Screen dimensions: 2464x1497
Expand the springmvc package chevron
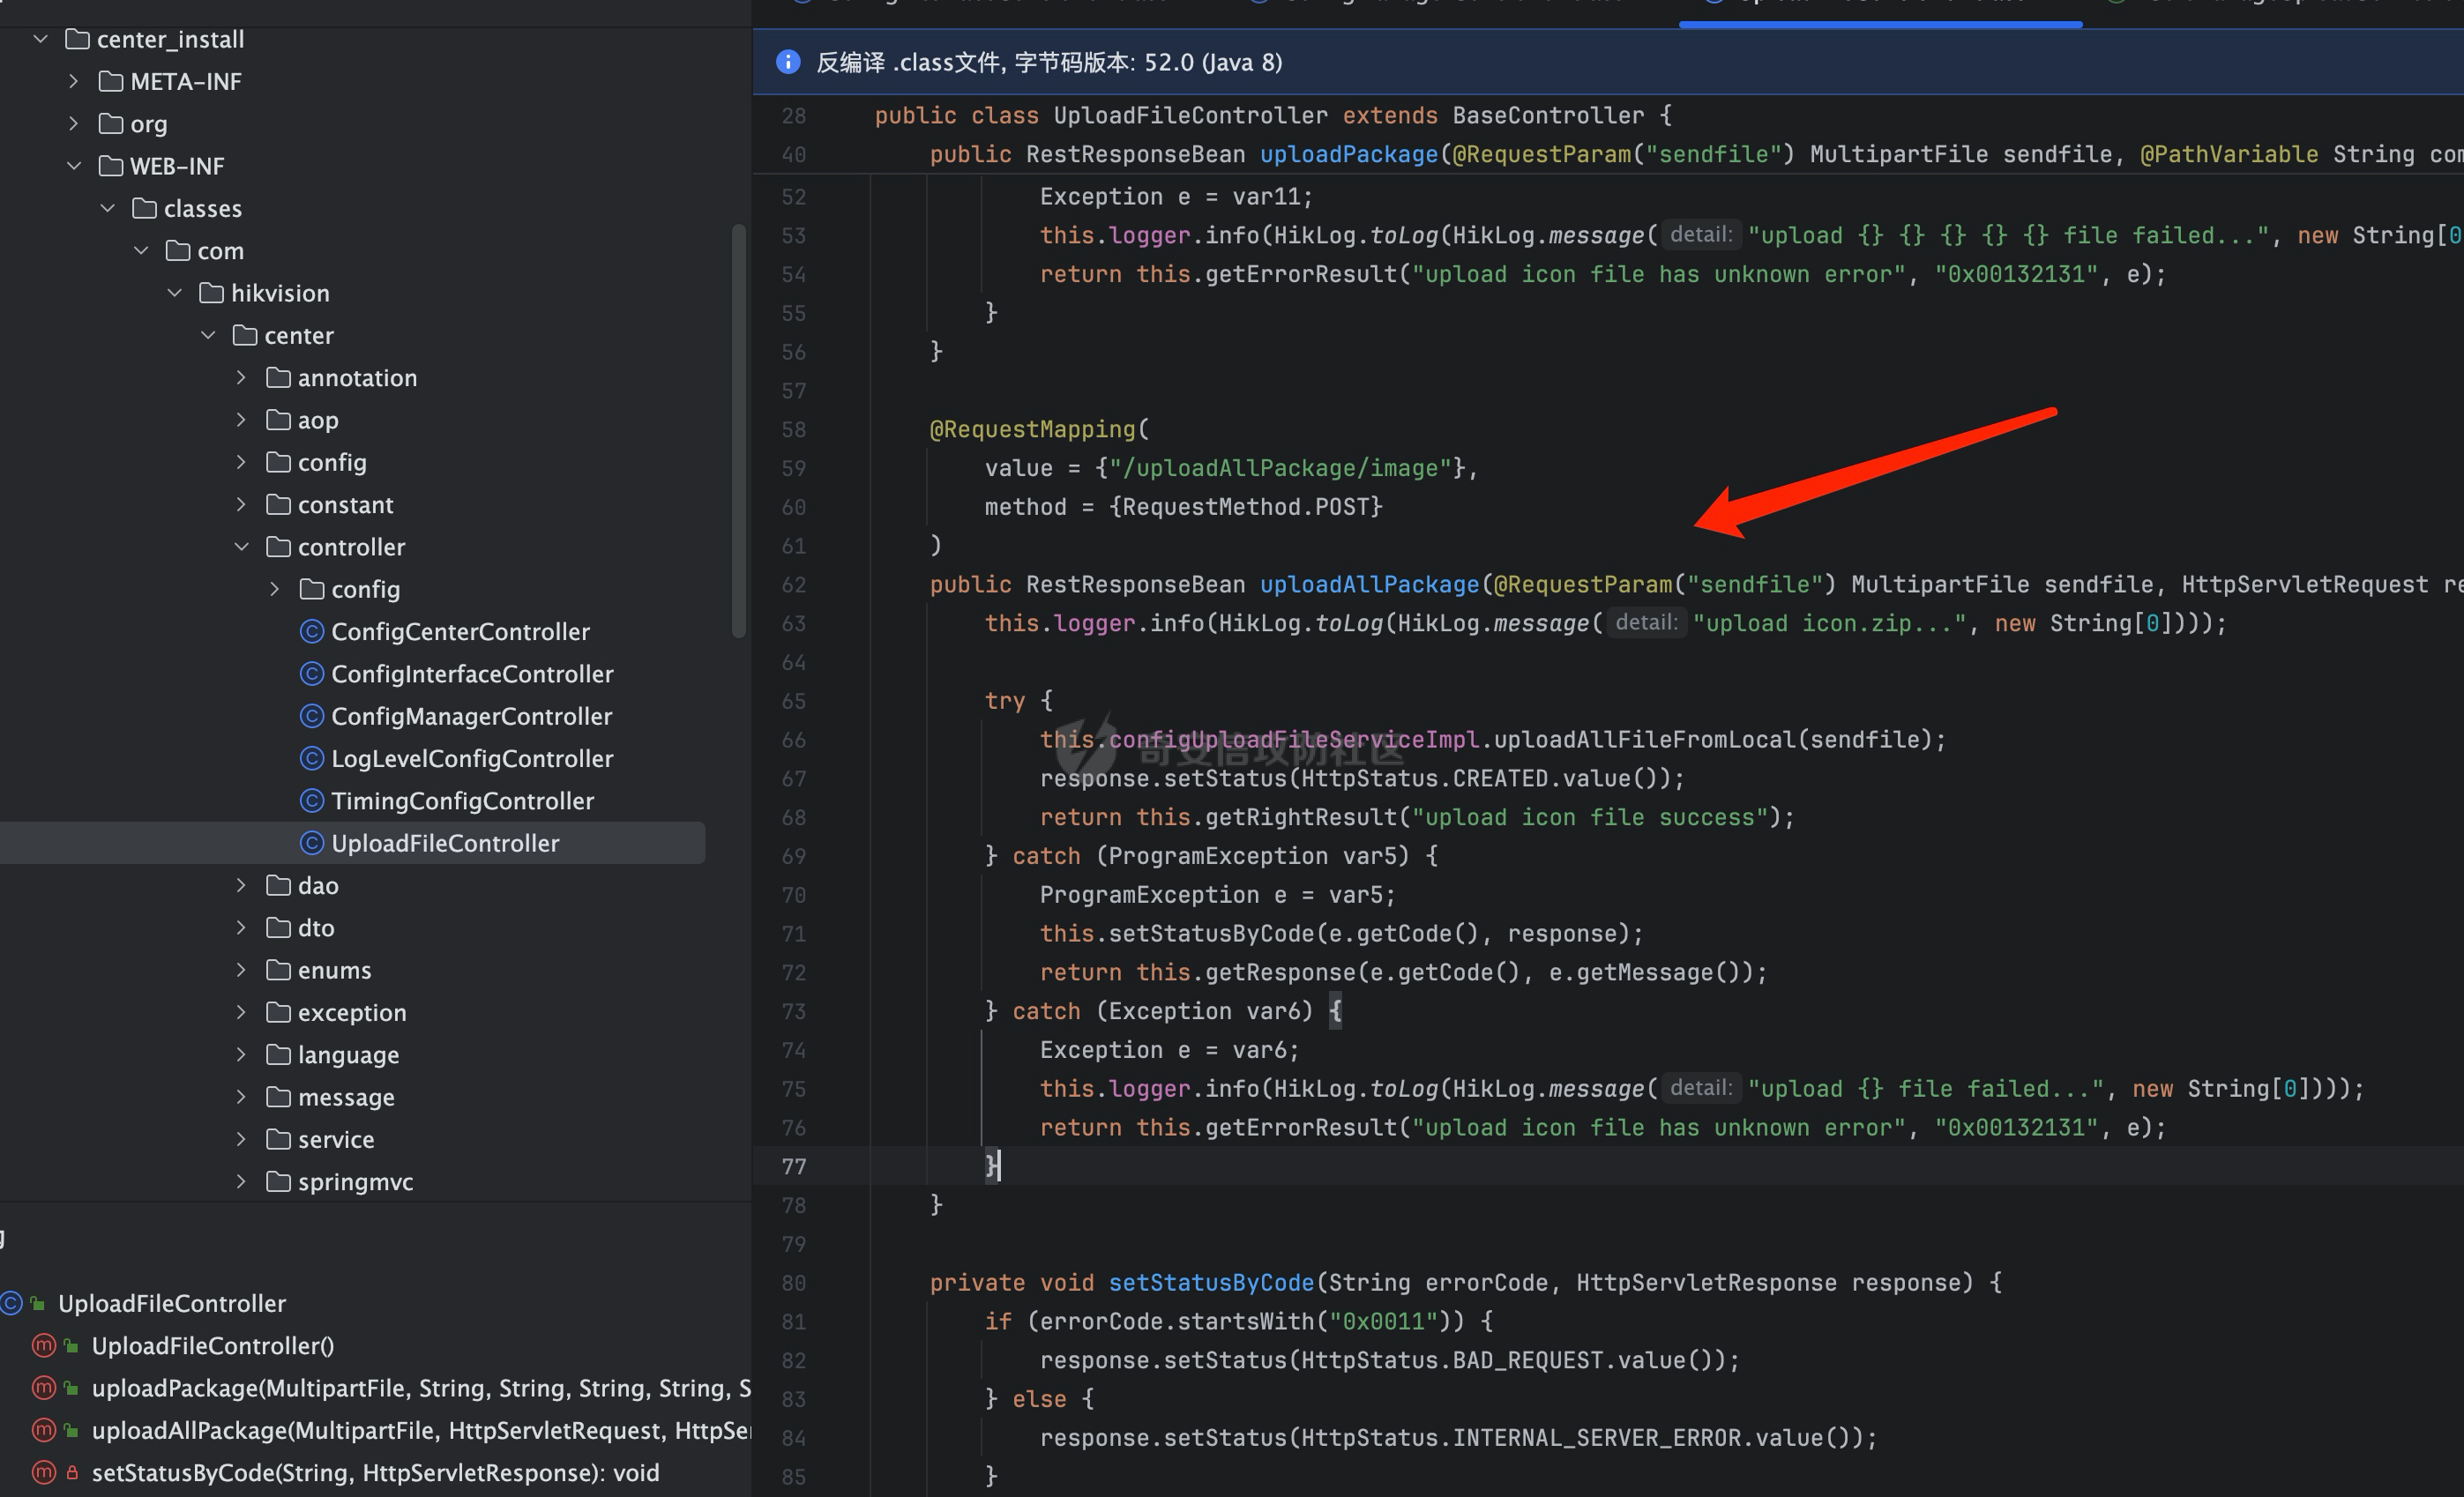point(241,1181)
